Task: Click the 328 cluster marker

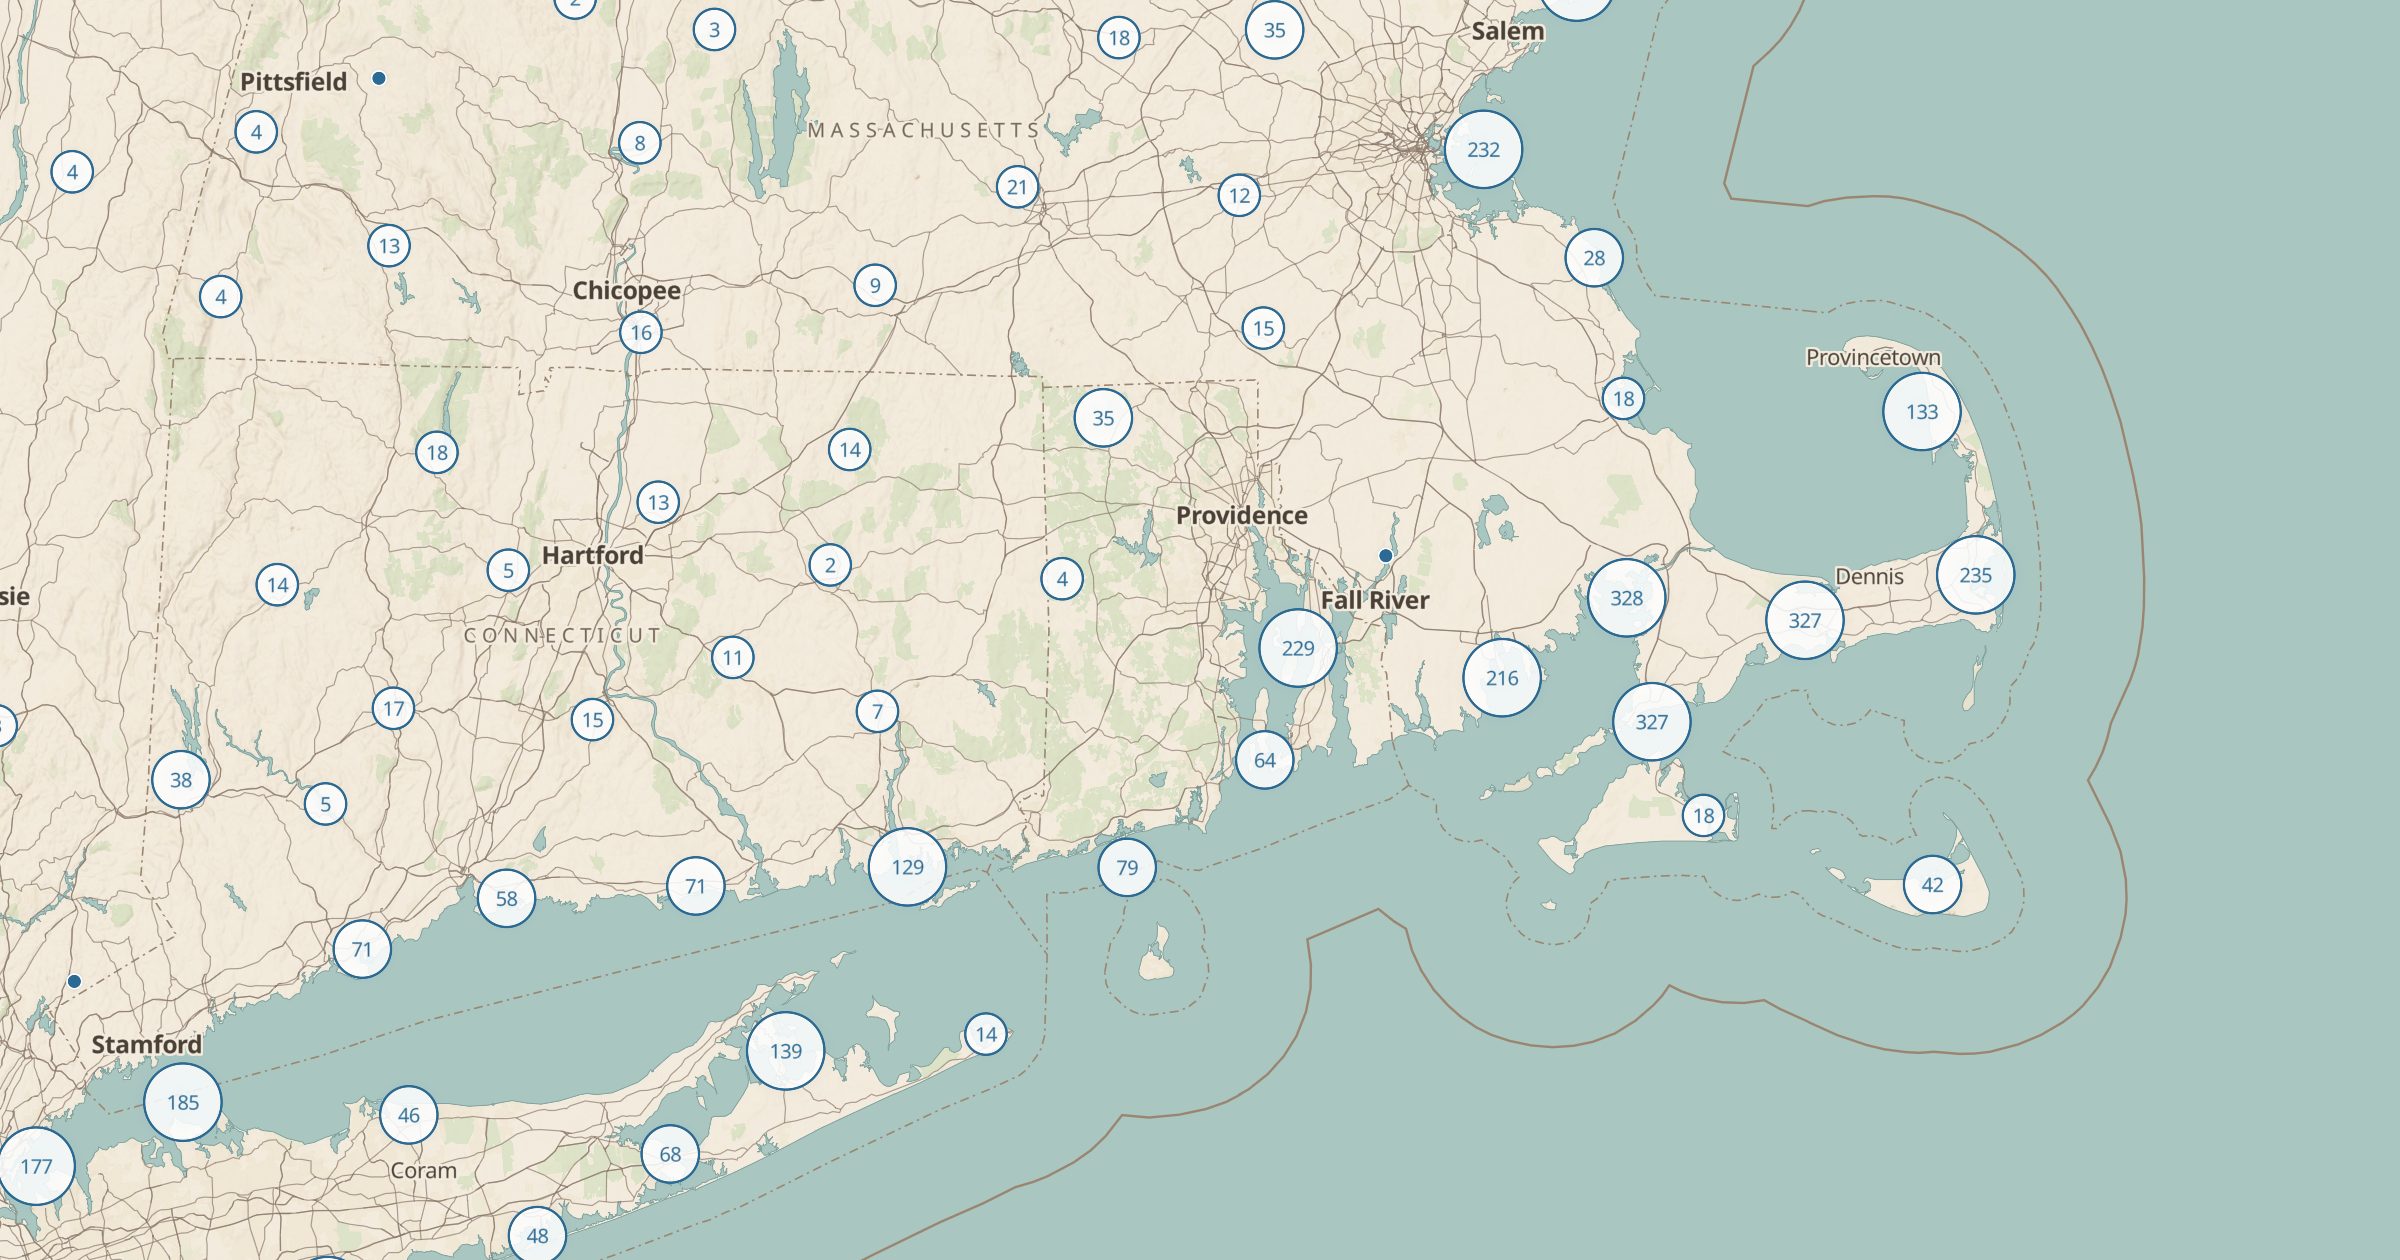Action: pos(1626,598)
